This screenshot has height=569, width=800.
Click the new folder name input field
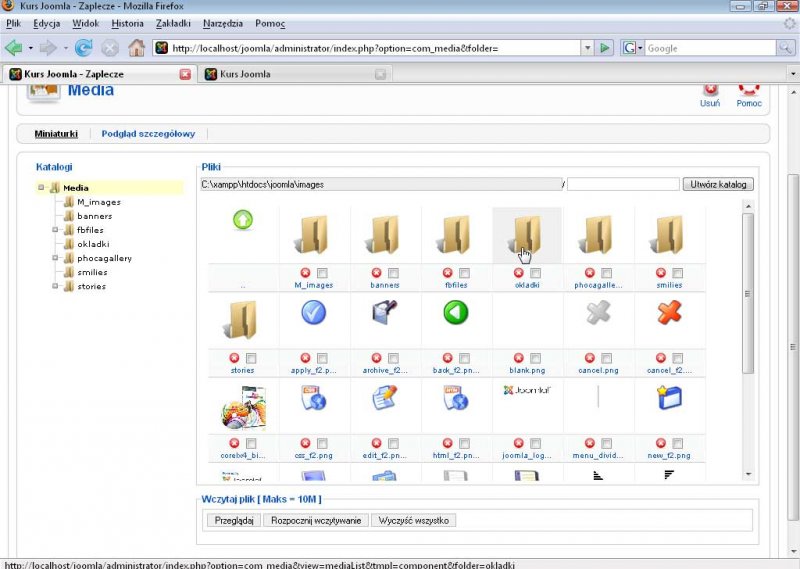pos(623,184)
